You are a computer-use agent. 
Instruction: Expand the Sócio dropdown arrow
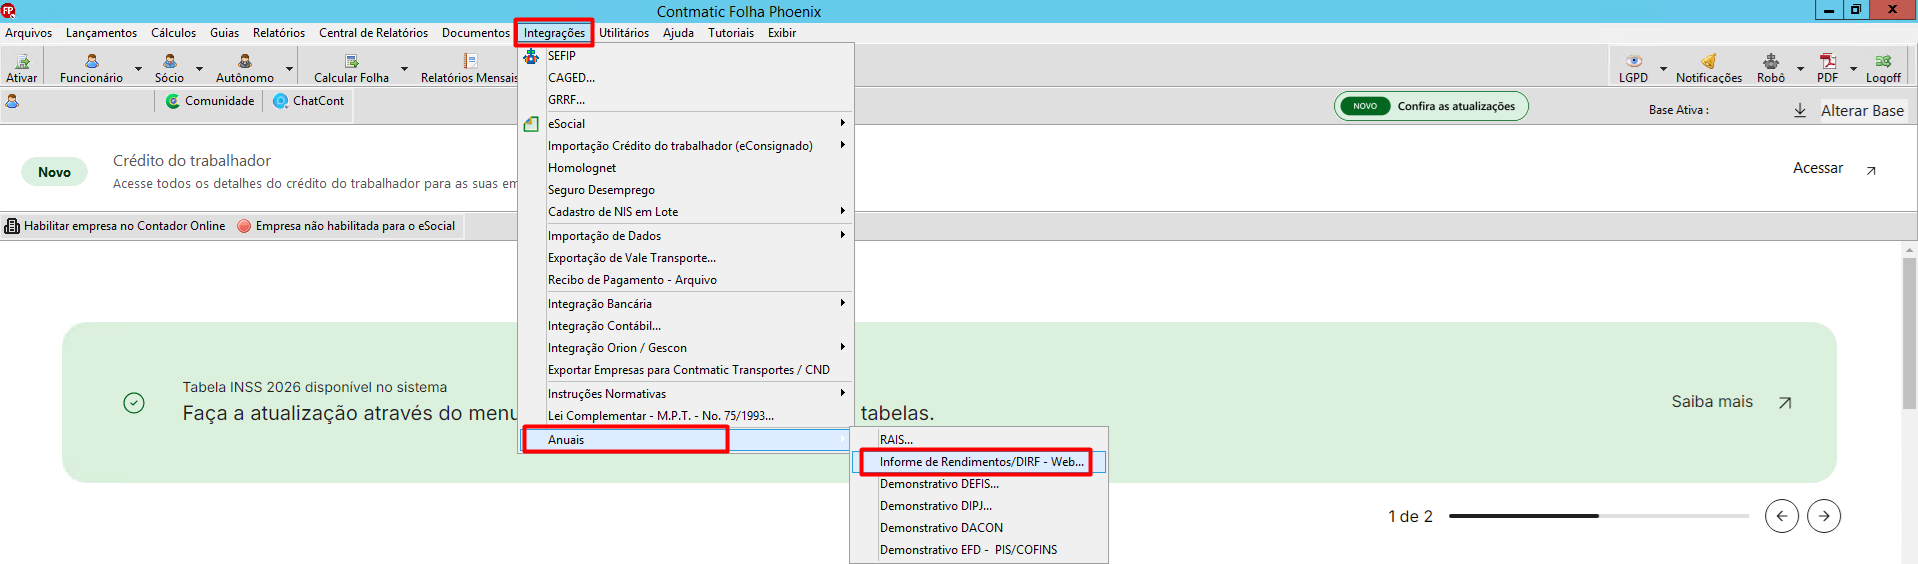199,69
